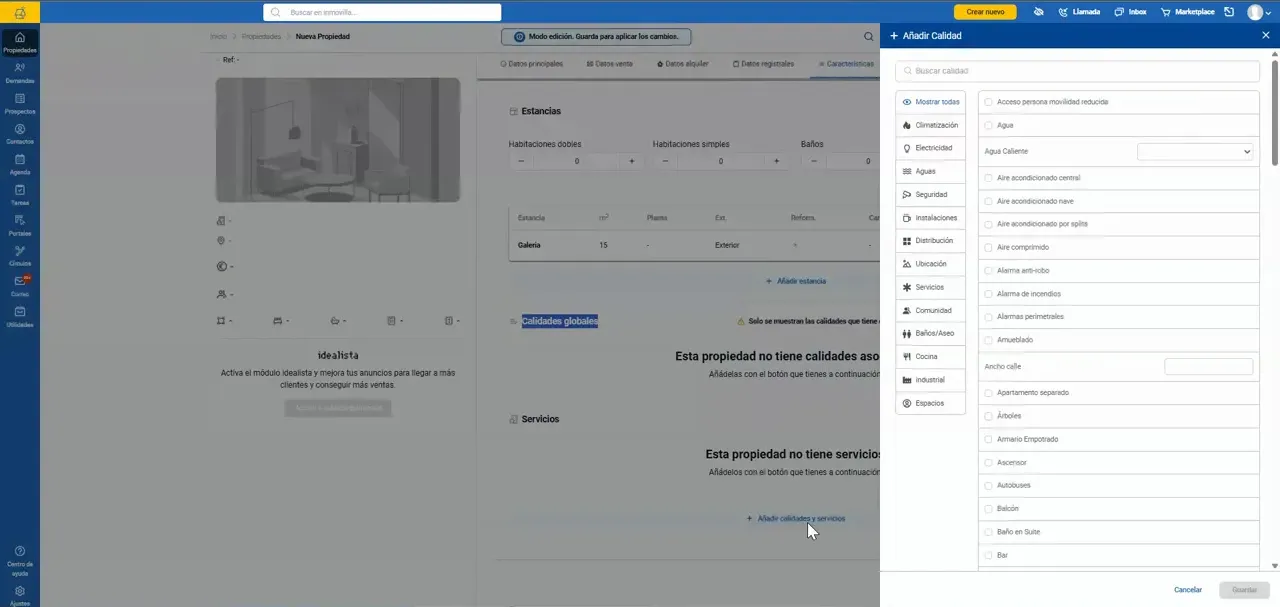
Task: Expand the surface area dropdown
Action: pyautogui.click(x=224, y=321)
